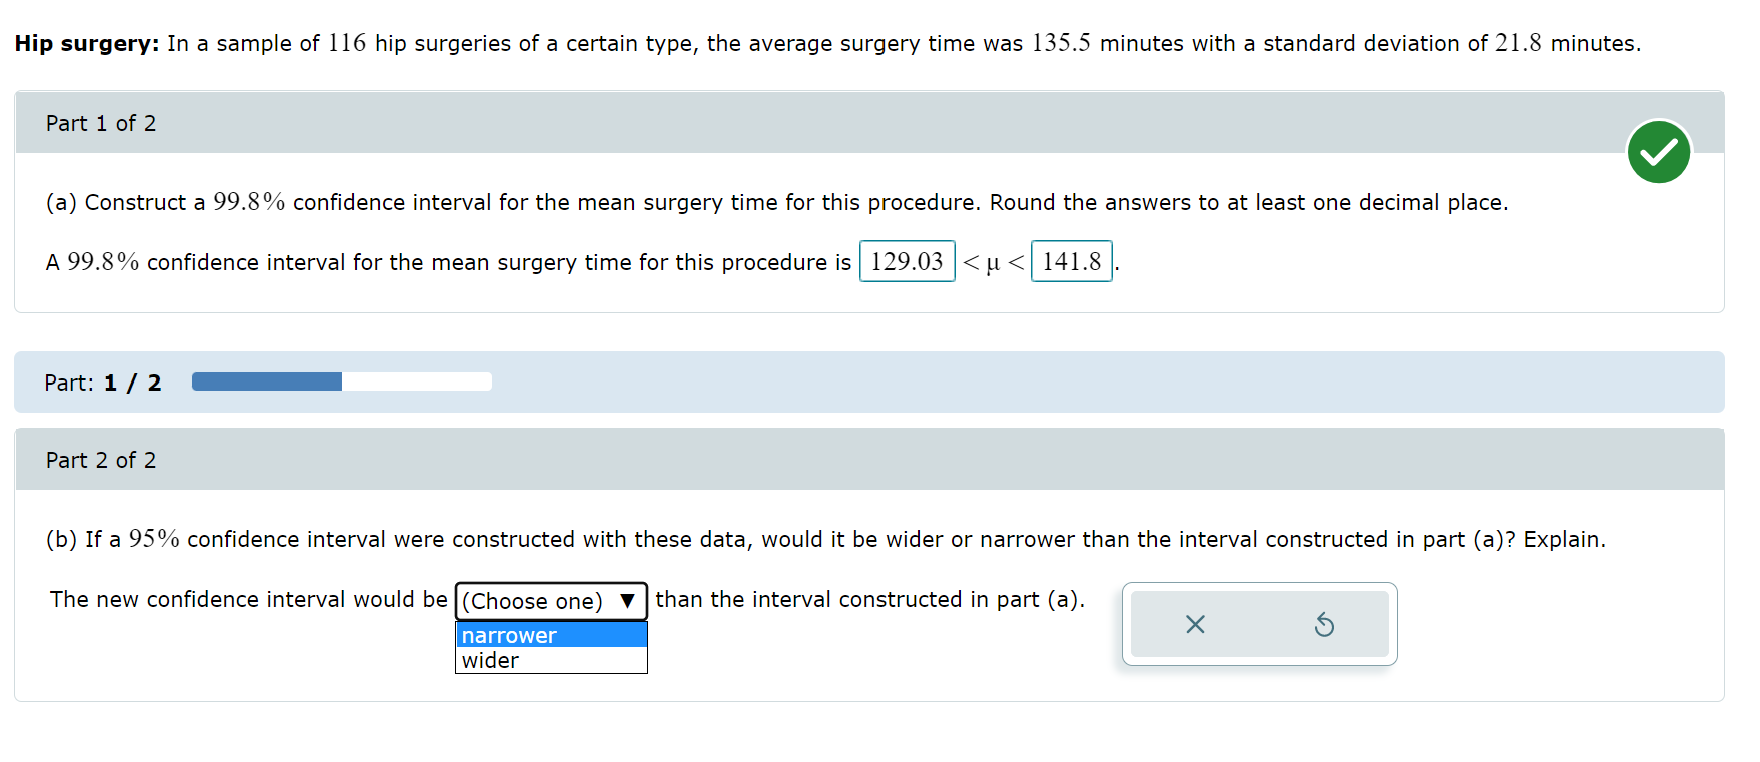Click the reset response button panel
1760x762 pixels.
click(1259, 624)
